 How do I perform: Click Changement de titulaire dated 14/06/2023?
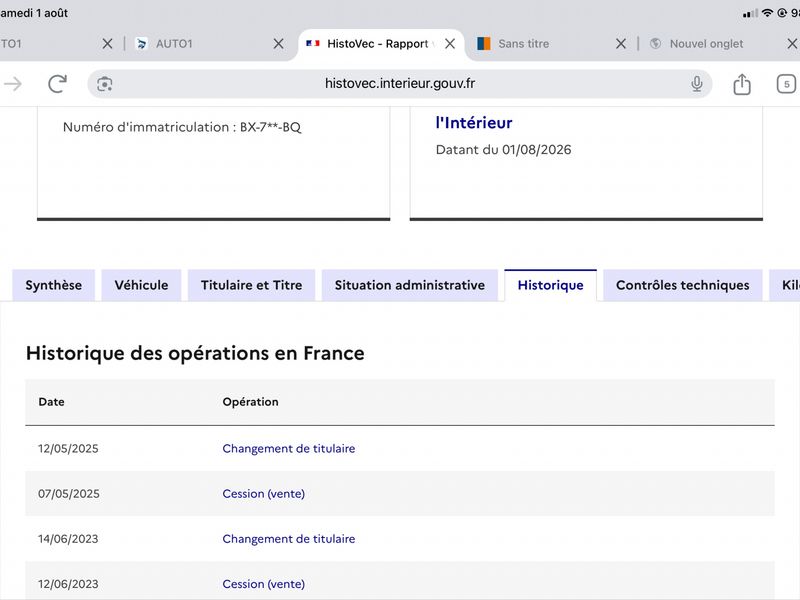(289, 539)
